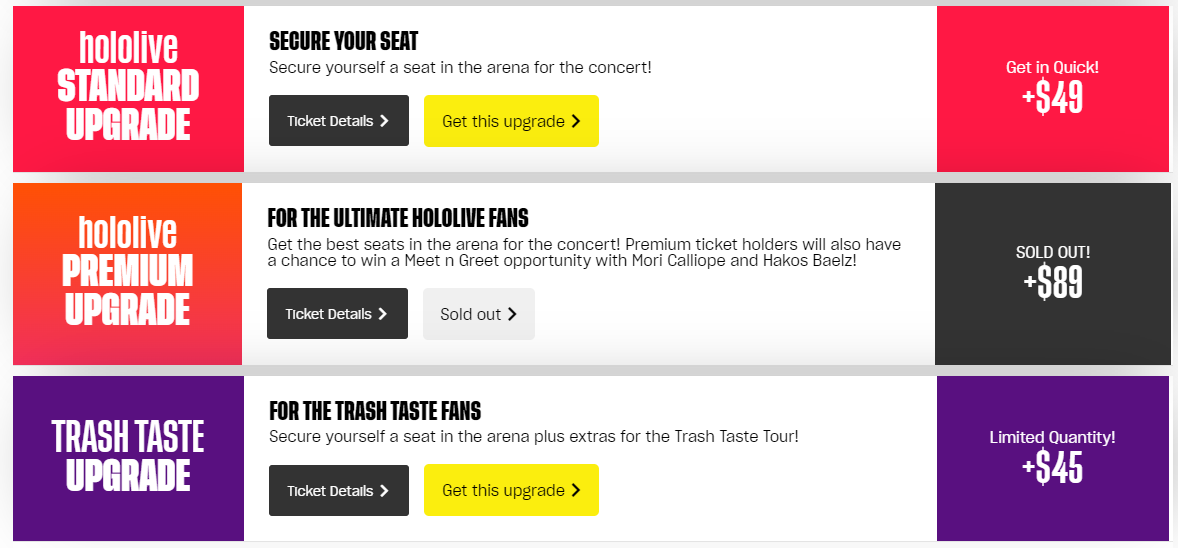Click the chevron on the Standard upgrade's Ticket Details
The width and height of the screenshot is (1178, 548).
(x=384, y=121)
